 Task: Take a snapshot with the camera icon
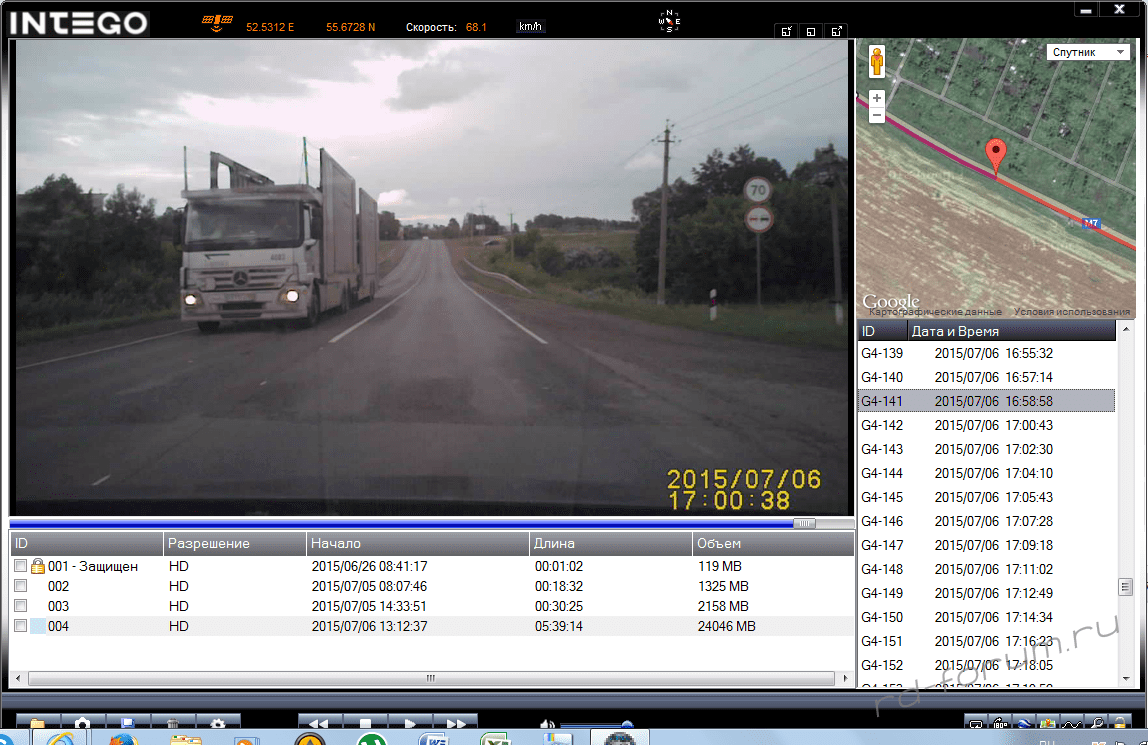click(83, 722)
